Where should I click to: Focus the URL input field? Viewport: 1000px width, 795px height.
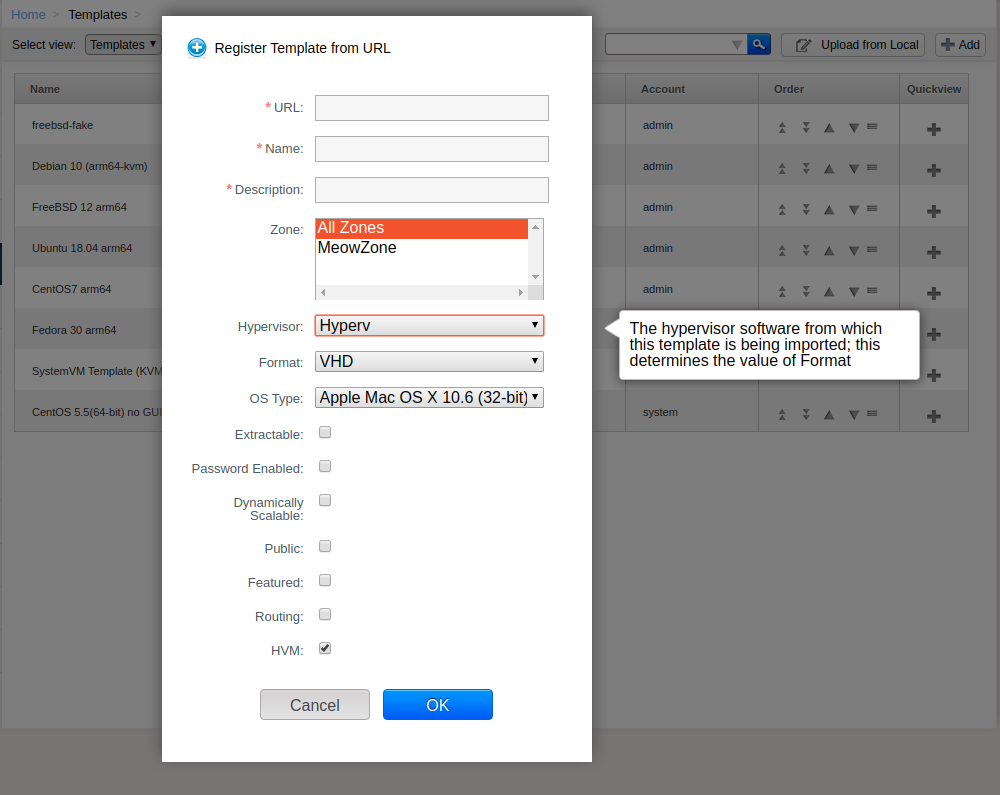[x=432, y=108]
